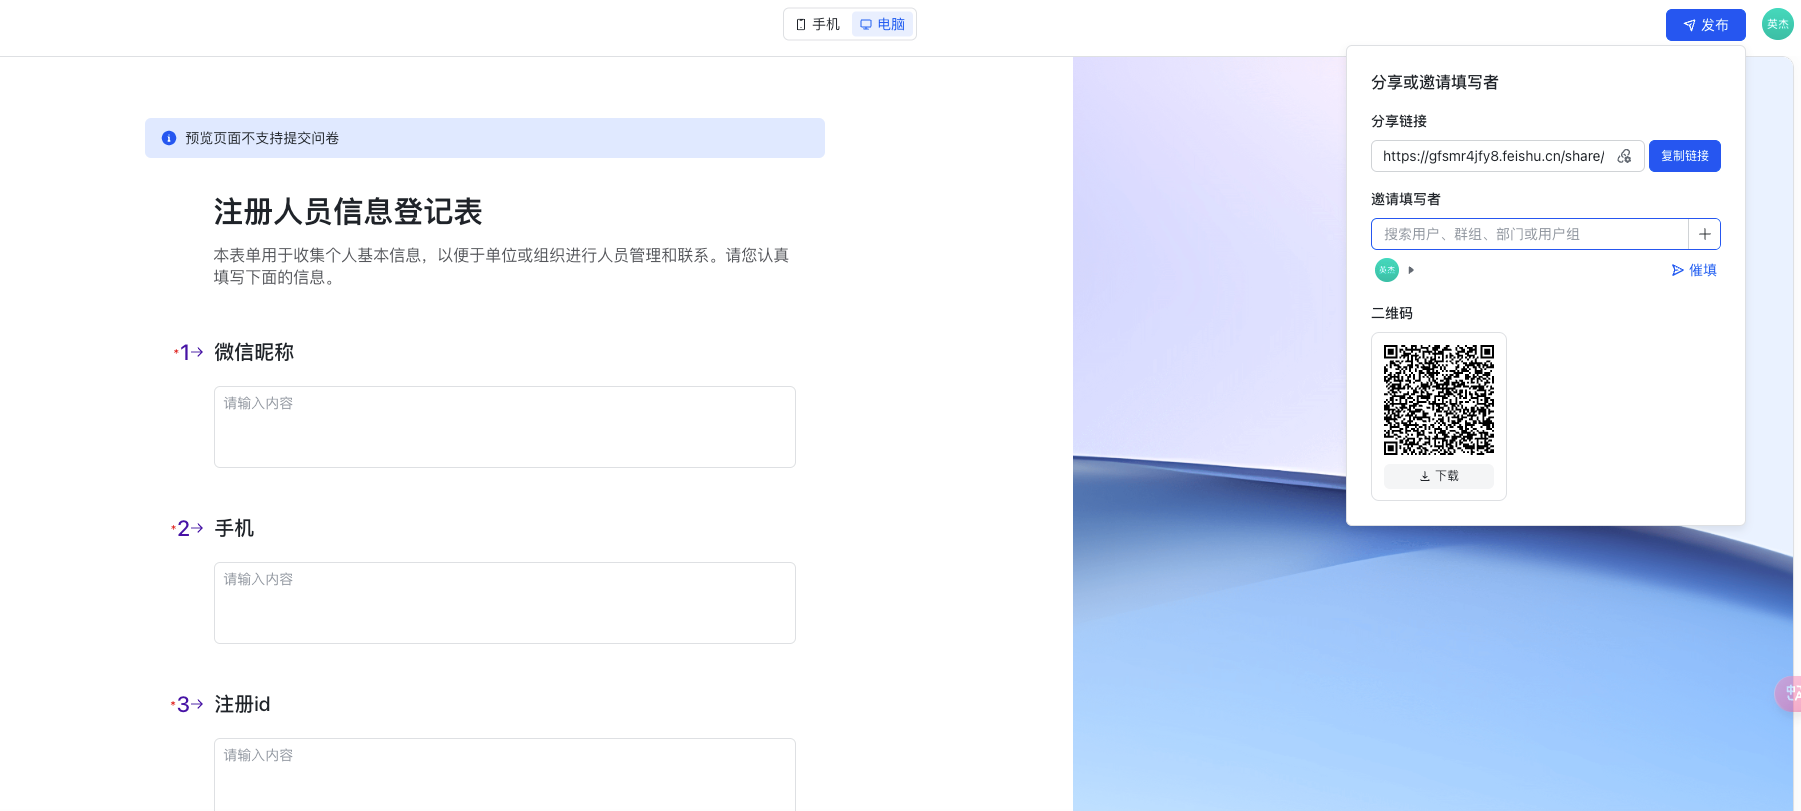Click the share link text field
This screenshot has height=811, width=1801.
[1493, 156]
